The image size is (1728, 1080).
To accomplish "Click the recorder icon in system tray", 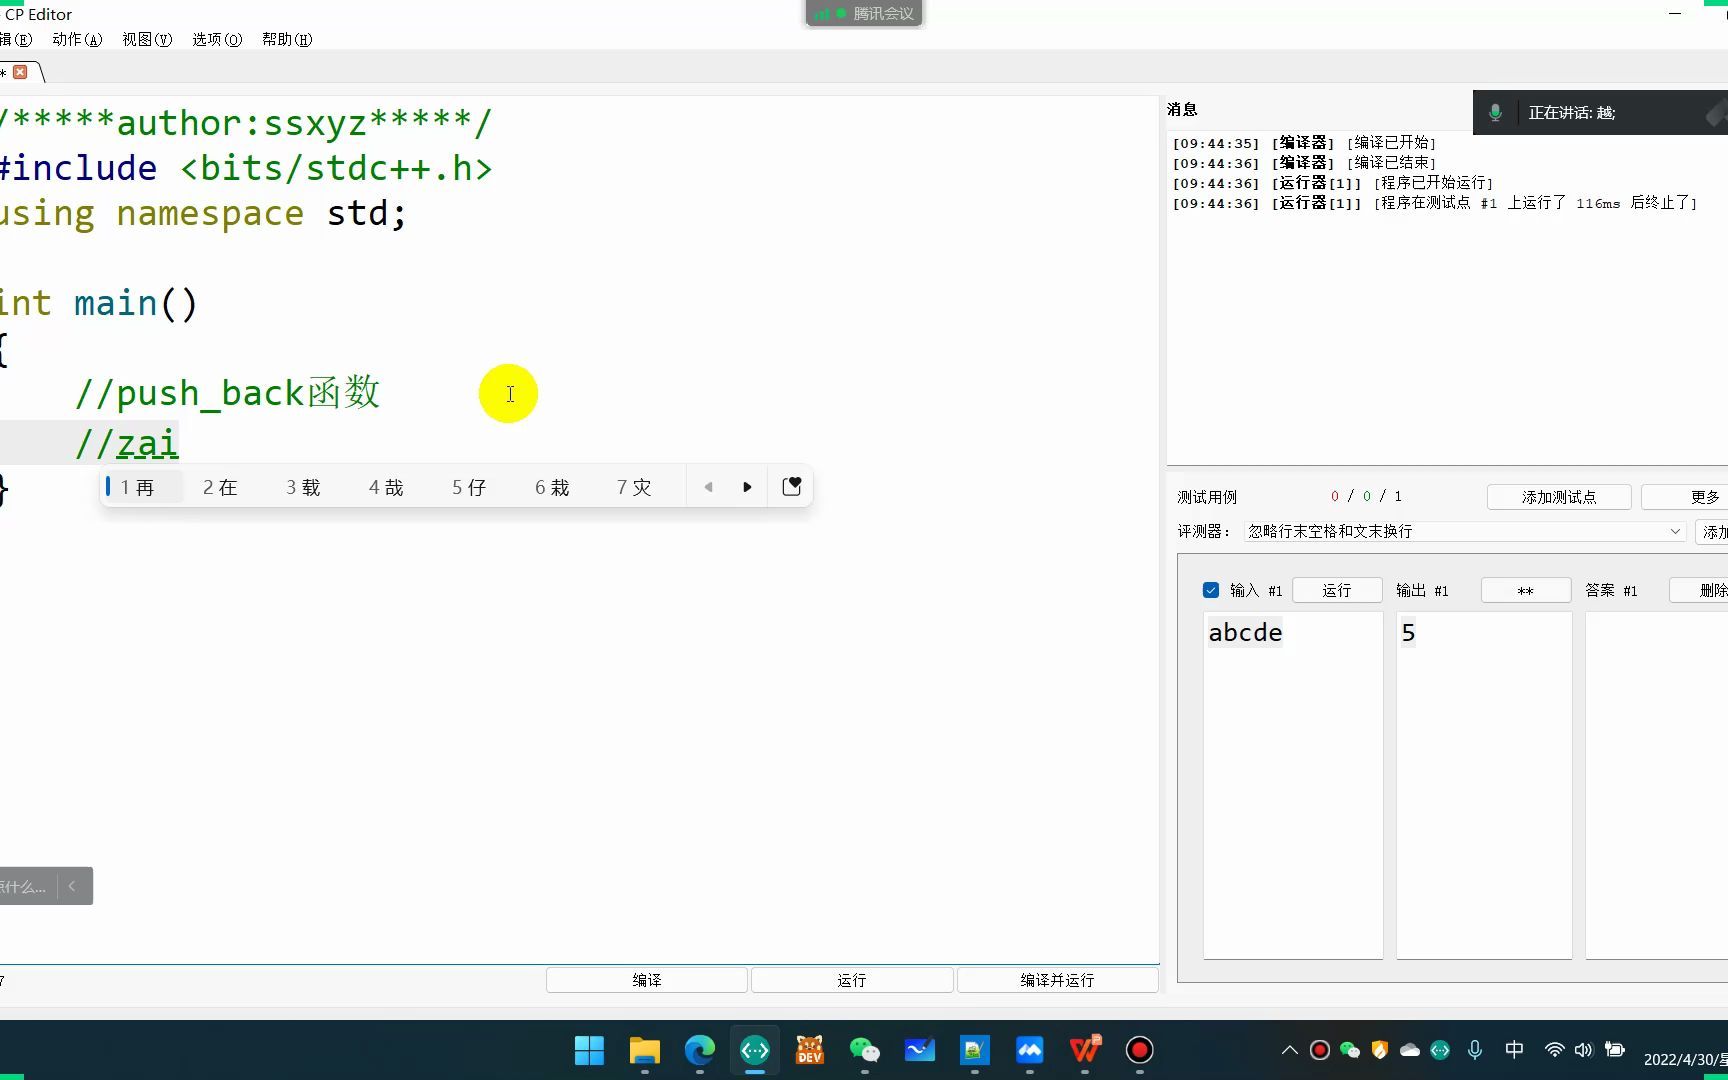I will click(x=1319, y=1050).
